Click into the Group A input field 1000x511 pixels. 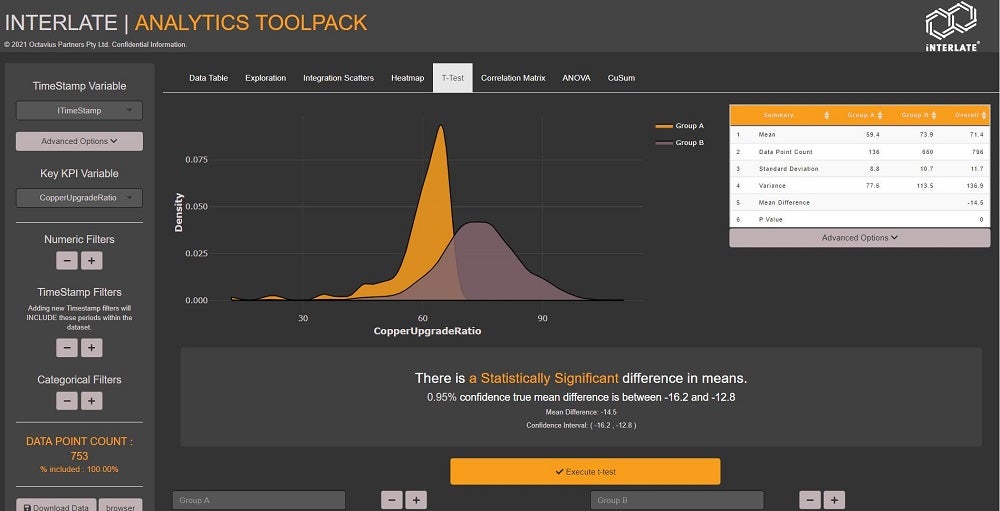259,500
